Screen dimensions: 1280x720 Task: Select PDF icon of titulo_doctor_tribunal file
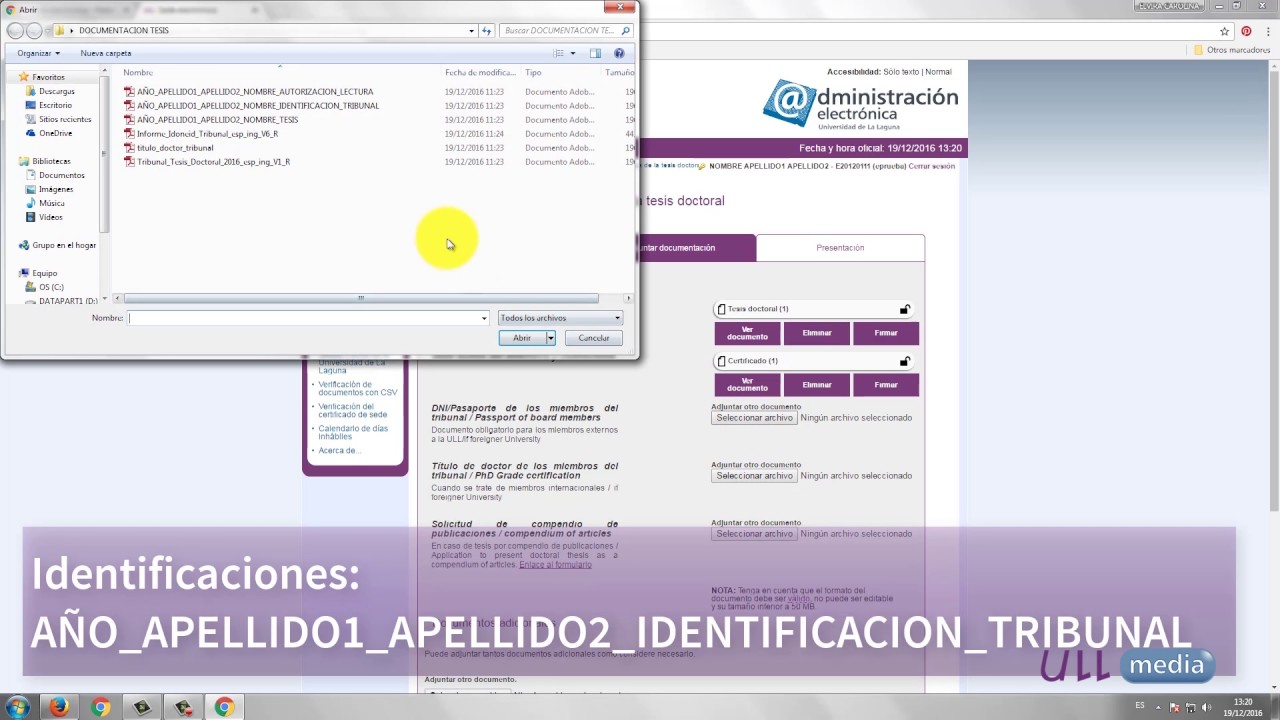pyautogui.click(x=129, y=147)
